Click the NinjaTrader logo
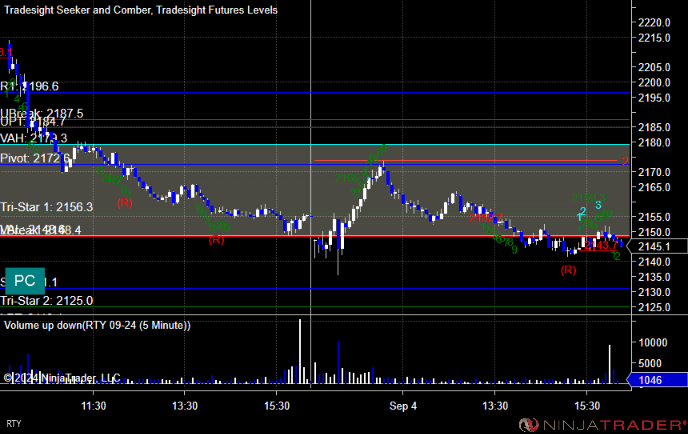Viewport: 688px width, 434px height. [x=602, y=424]
